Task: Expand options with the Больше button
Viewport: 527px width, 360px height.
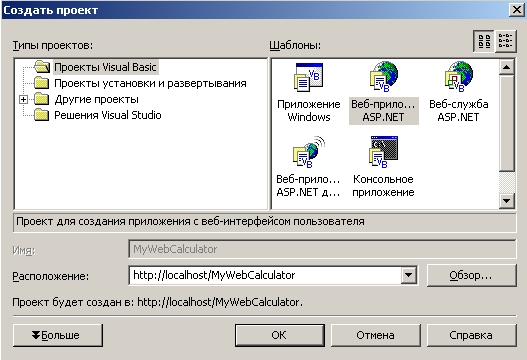Action: pos(58,335)
